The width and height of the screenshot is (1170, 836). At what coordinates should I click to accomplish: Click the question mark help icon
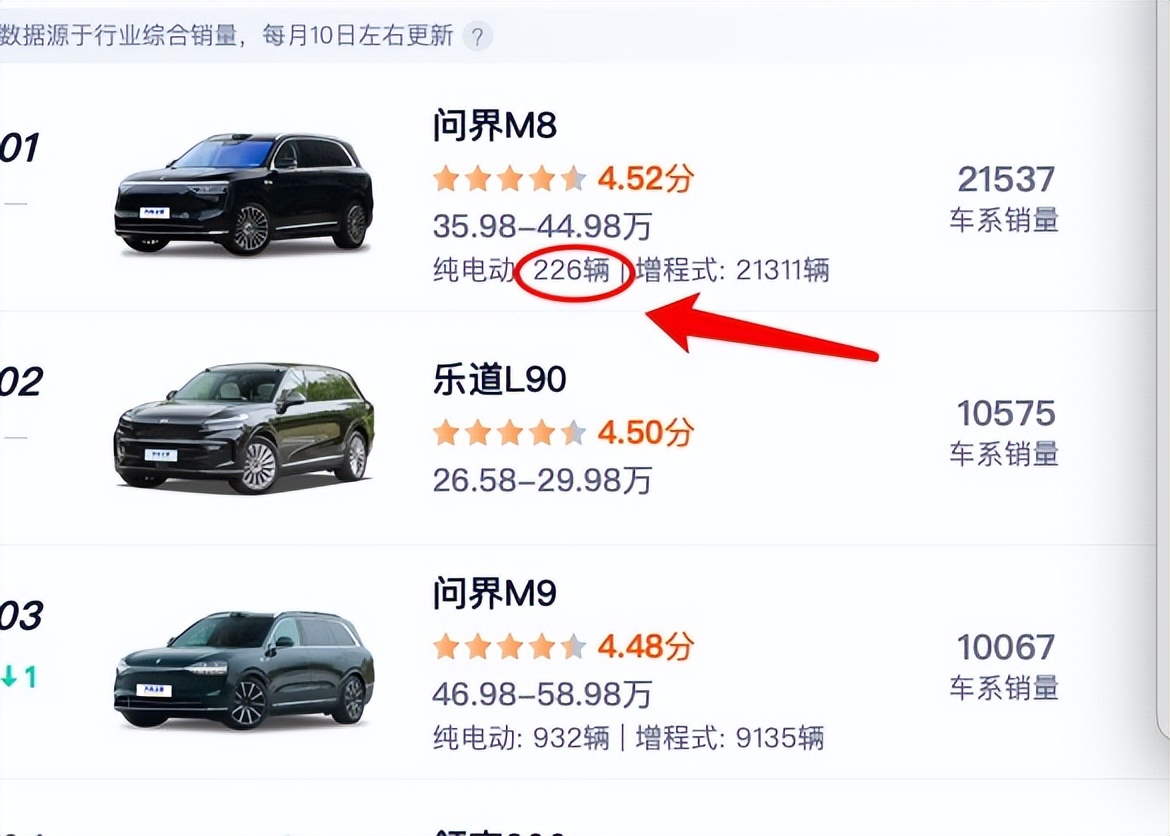(478, 35)
